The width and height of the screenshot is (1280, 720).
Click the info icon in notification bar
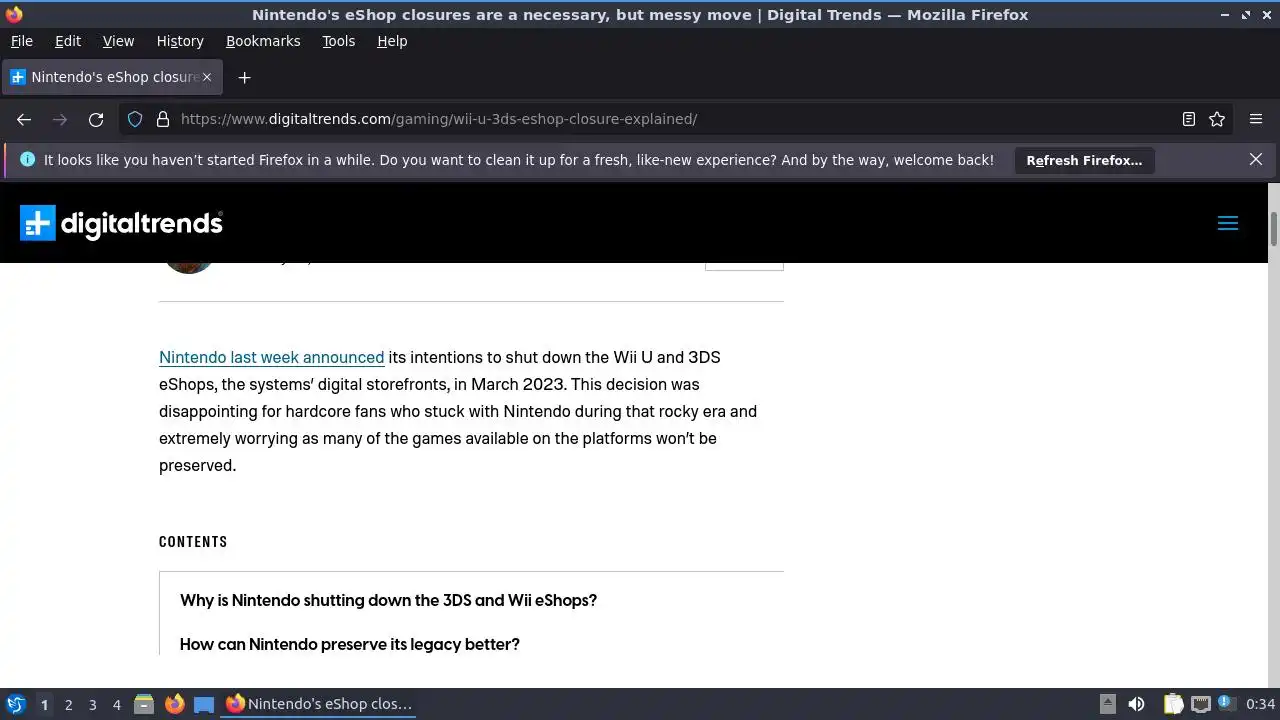(27, 159)
